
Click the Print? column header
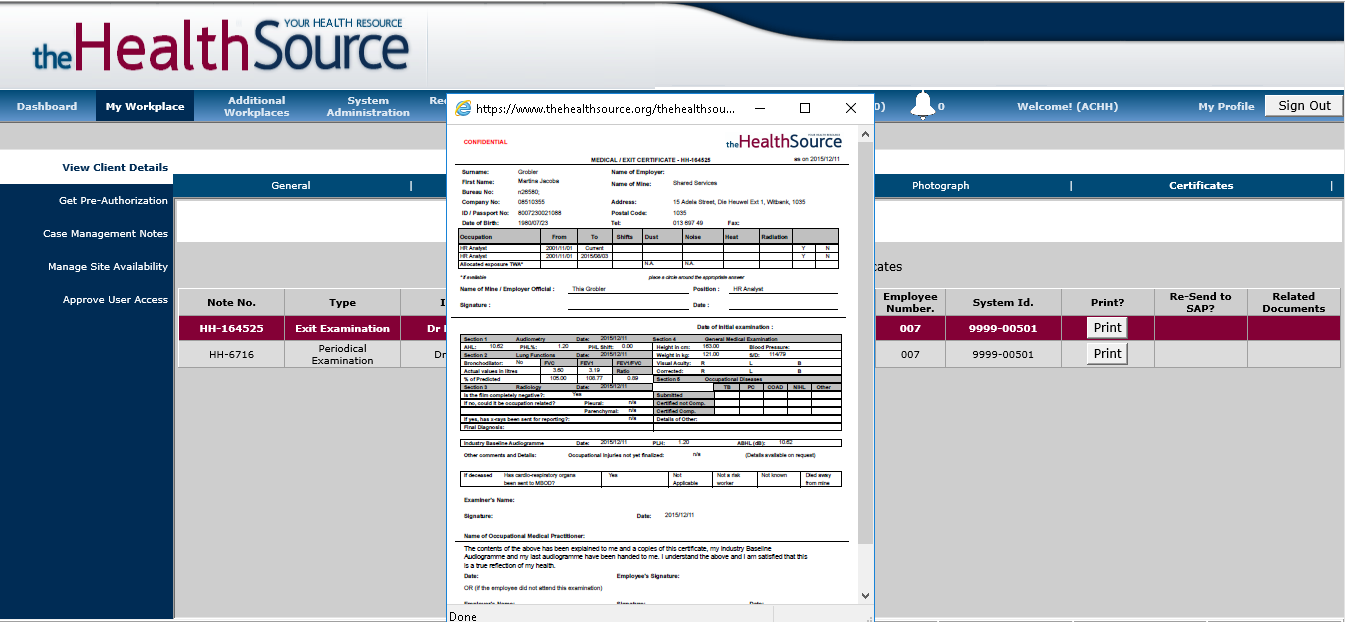tap(1107, 302)
